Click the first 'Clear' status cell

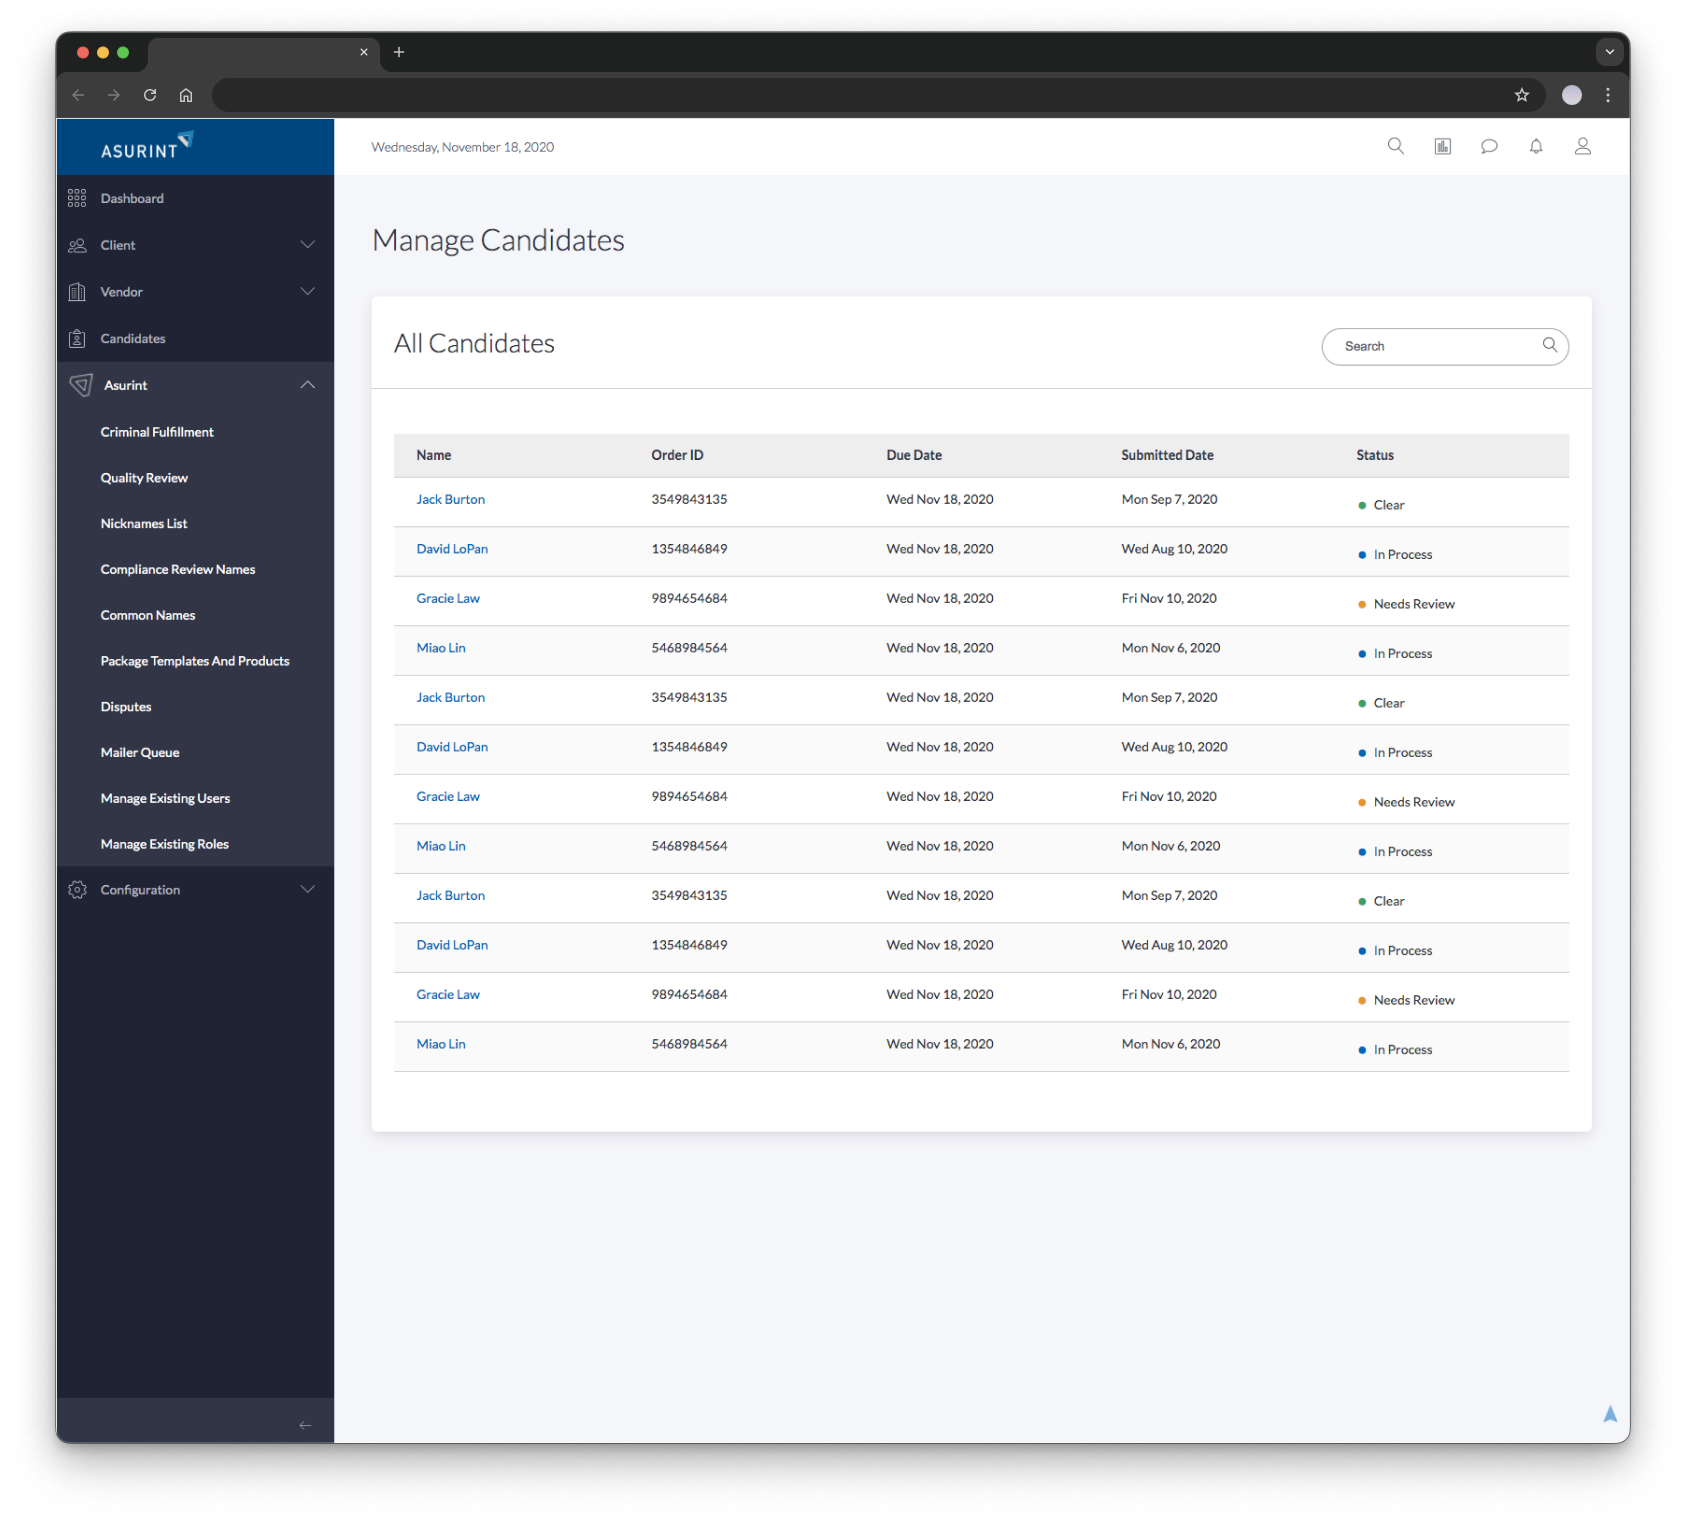click(x=1381, y=505)
